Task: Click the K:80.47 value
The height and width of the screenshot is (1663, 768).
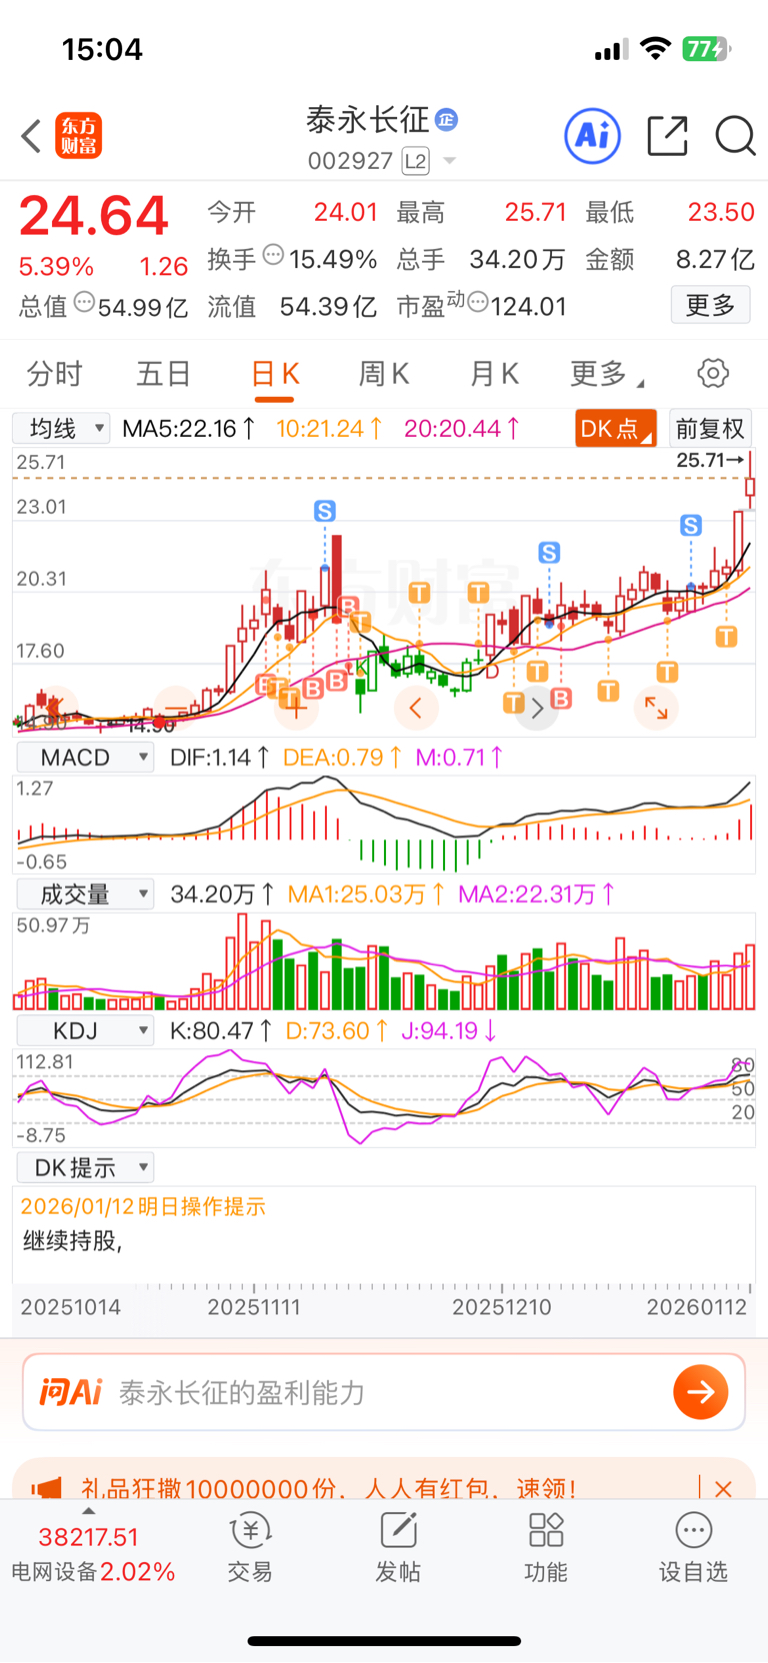Action: (x=220, y=1030)
